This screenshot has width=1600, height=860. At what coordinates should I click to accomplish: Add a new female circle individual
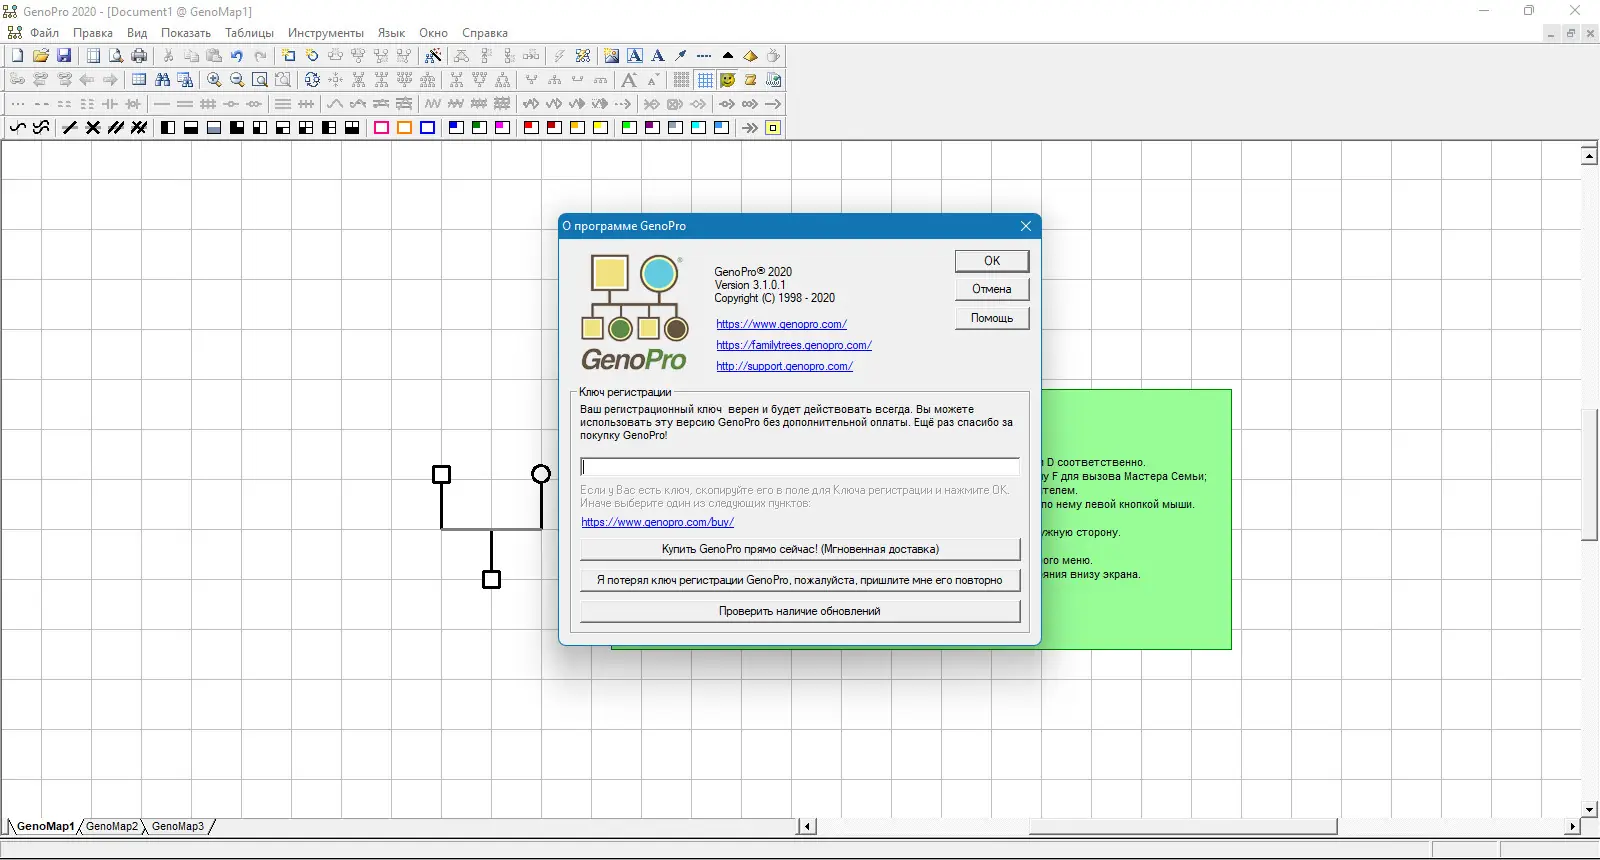[312, 56]
